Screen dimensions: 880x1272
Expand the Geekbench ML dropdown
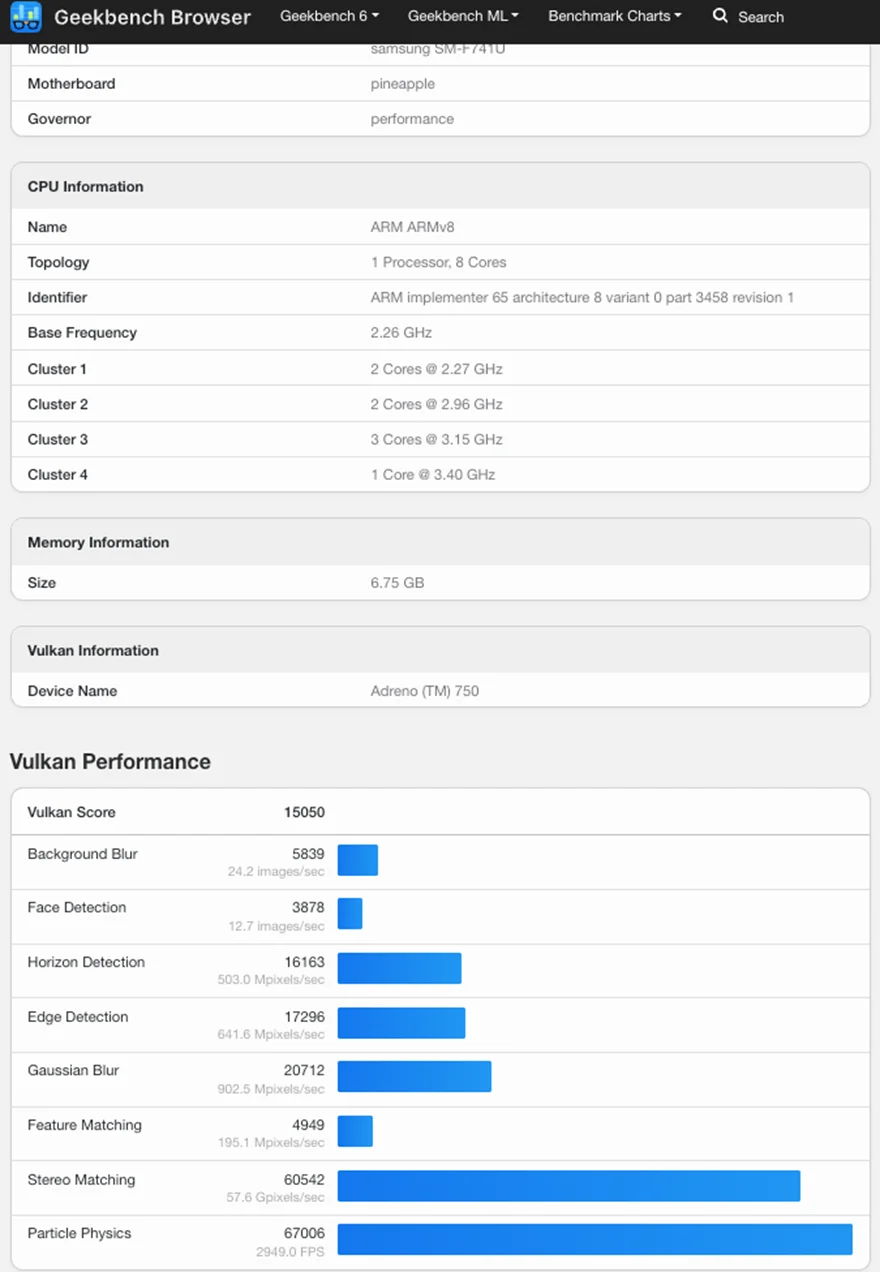coord(463,16)
